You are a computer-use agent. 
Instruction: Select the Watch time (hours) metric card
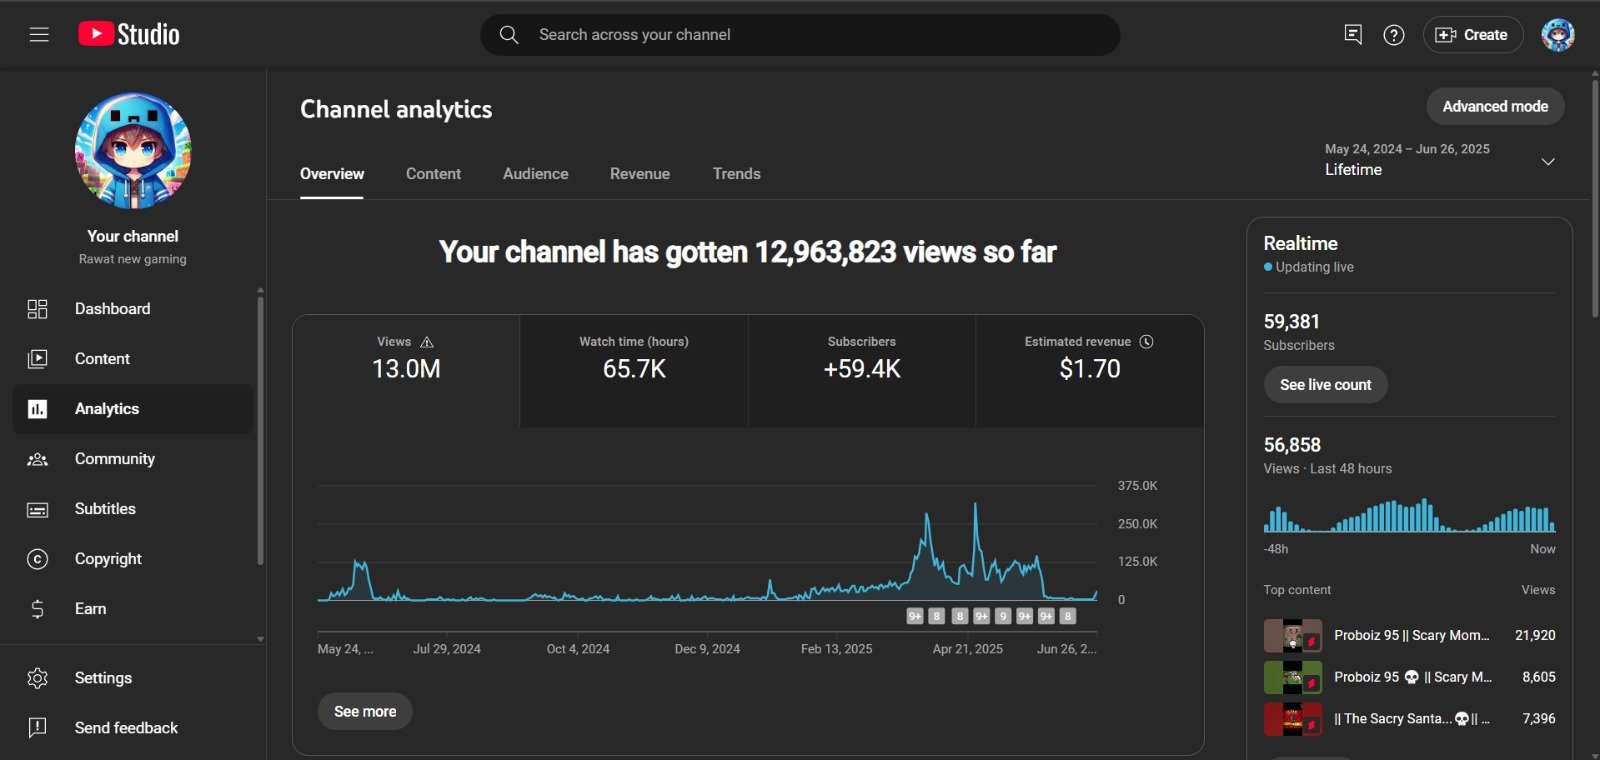(634, 372)
